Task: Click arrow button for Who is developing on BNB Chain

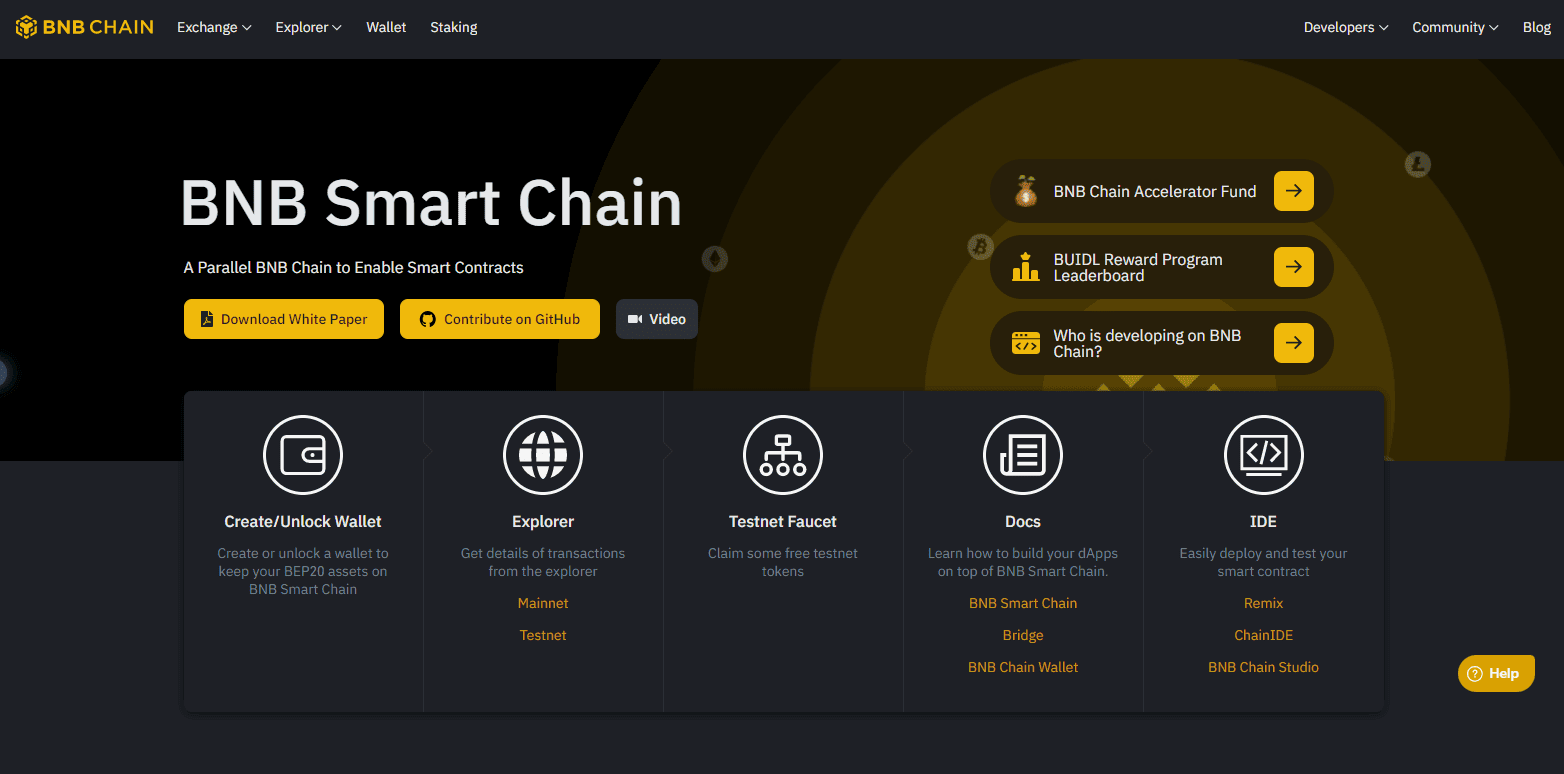Action: tap(1294, 343)
